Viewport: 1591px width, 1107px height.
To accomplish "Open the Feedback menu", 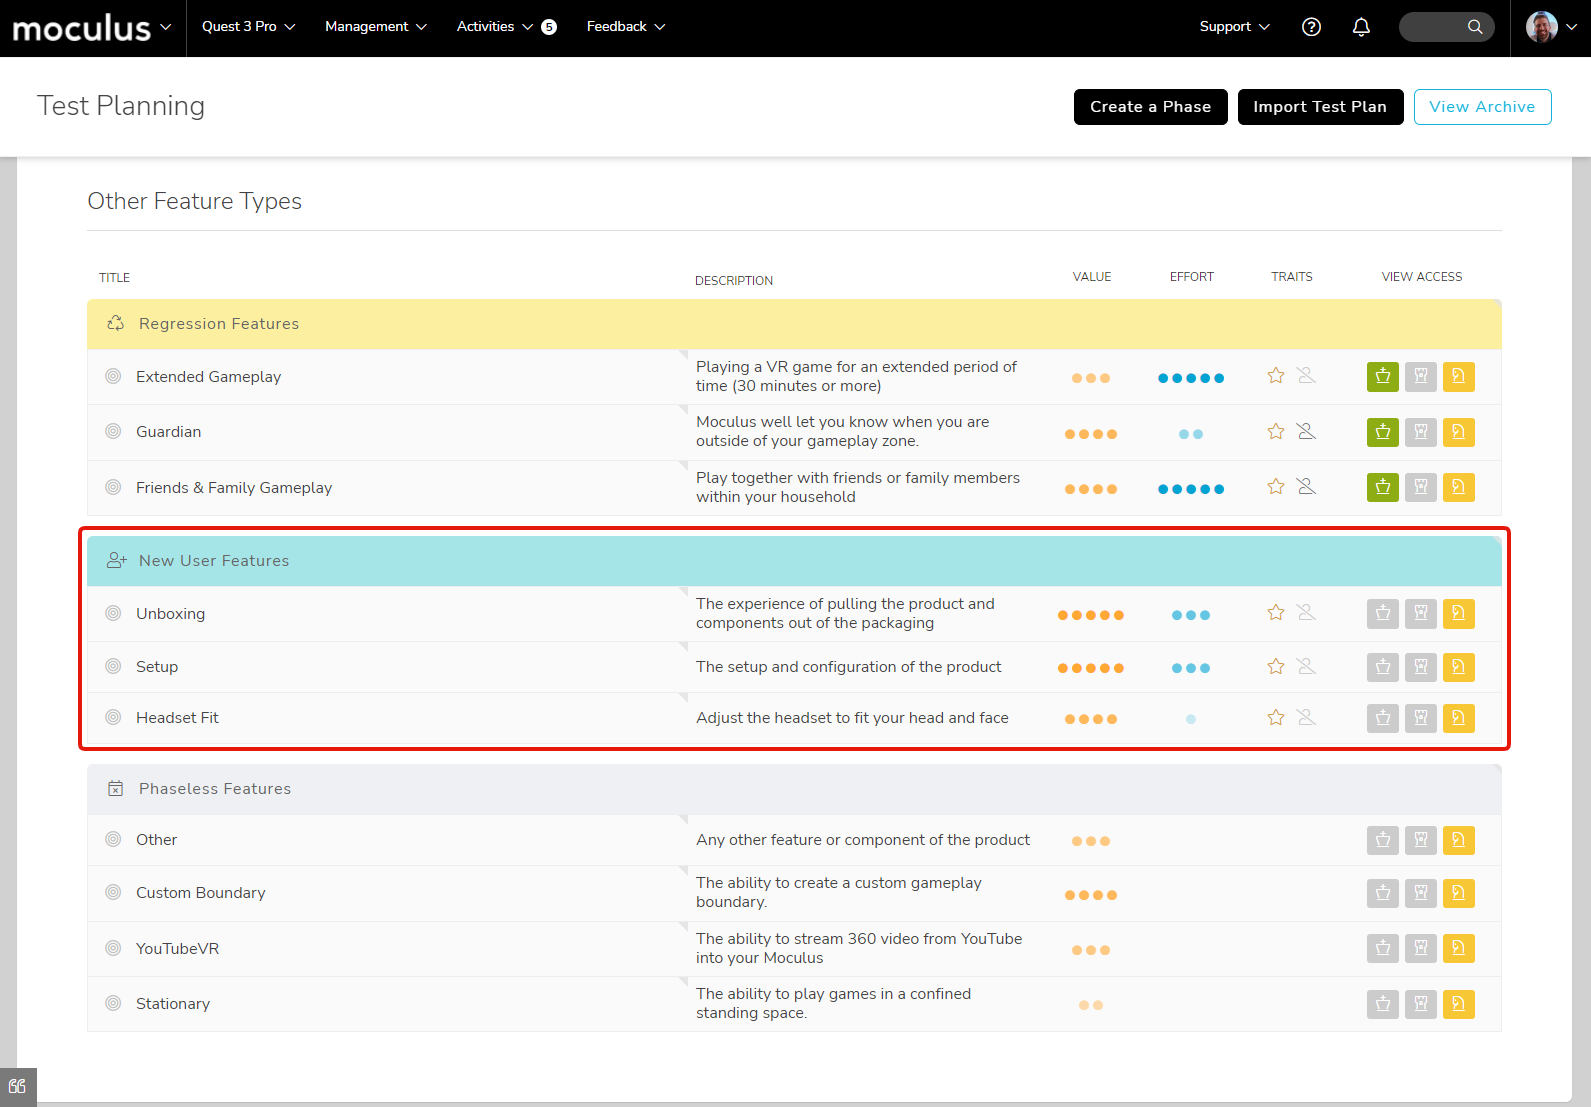I will point(625,27).
